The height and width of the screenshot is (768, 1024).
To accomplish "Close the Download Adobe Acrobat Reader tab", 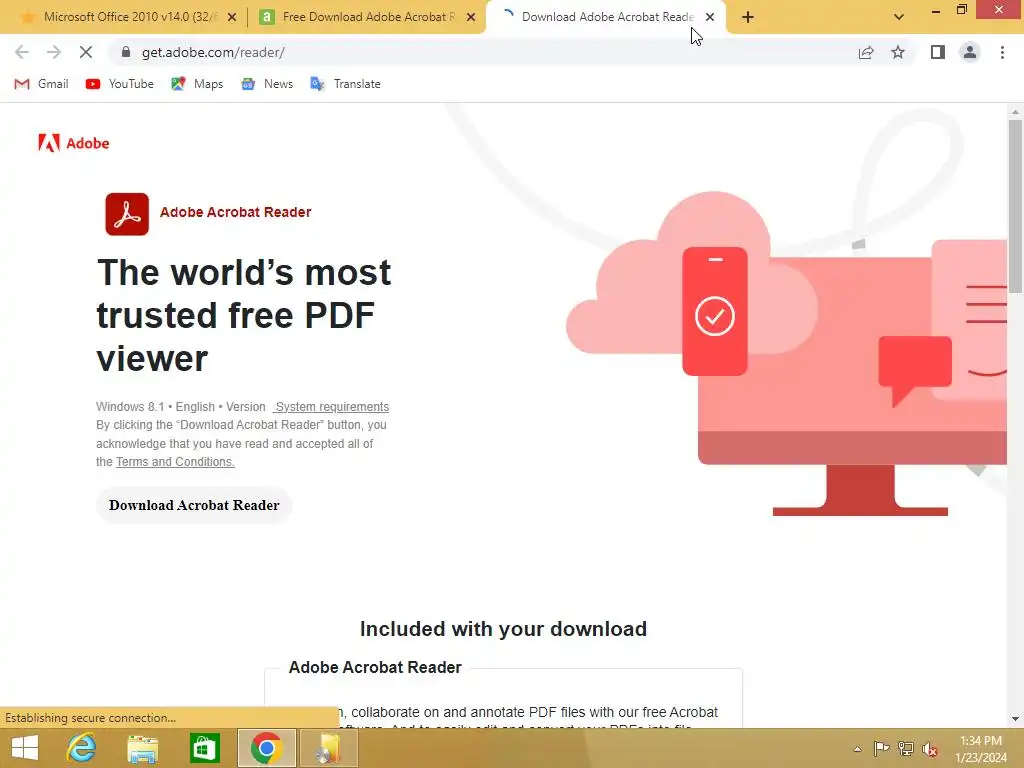I will pos(710,17).
